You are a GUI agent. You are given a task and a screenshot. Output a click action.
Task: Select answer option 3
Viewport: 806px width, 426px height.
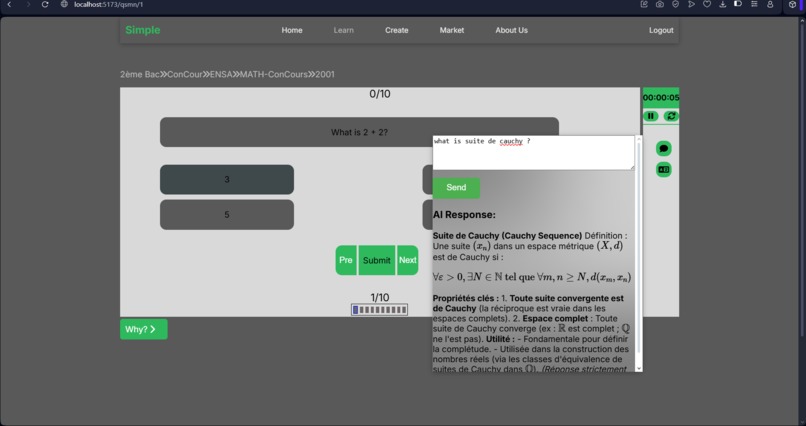[227, 179]
